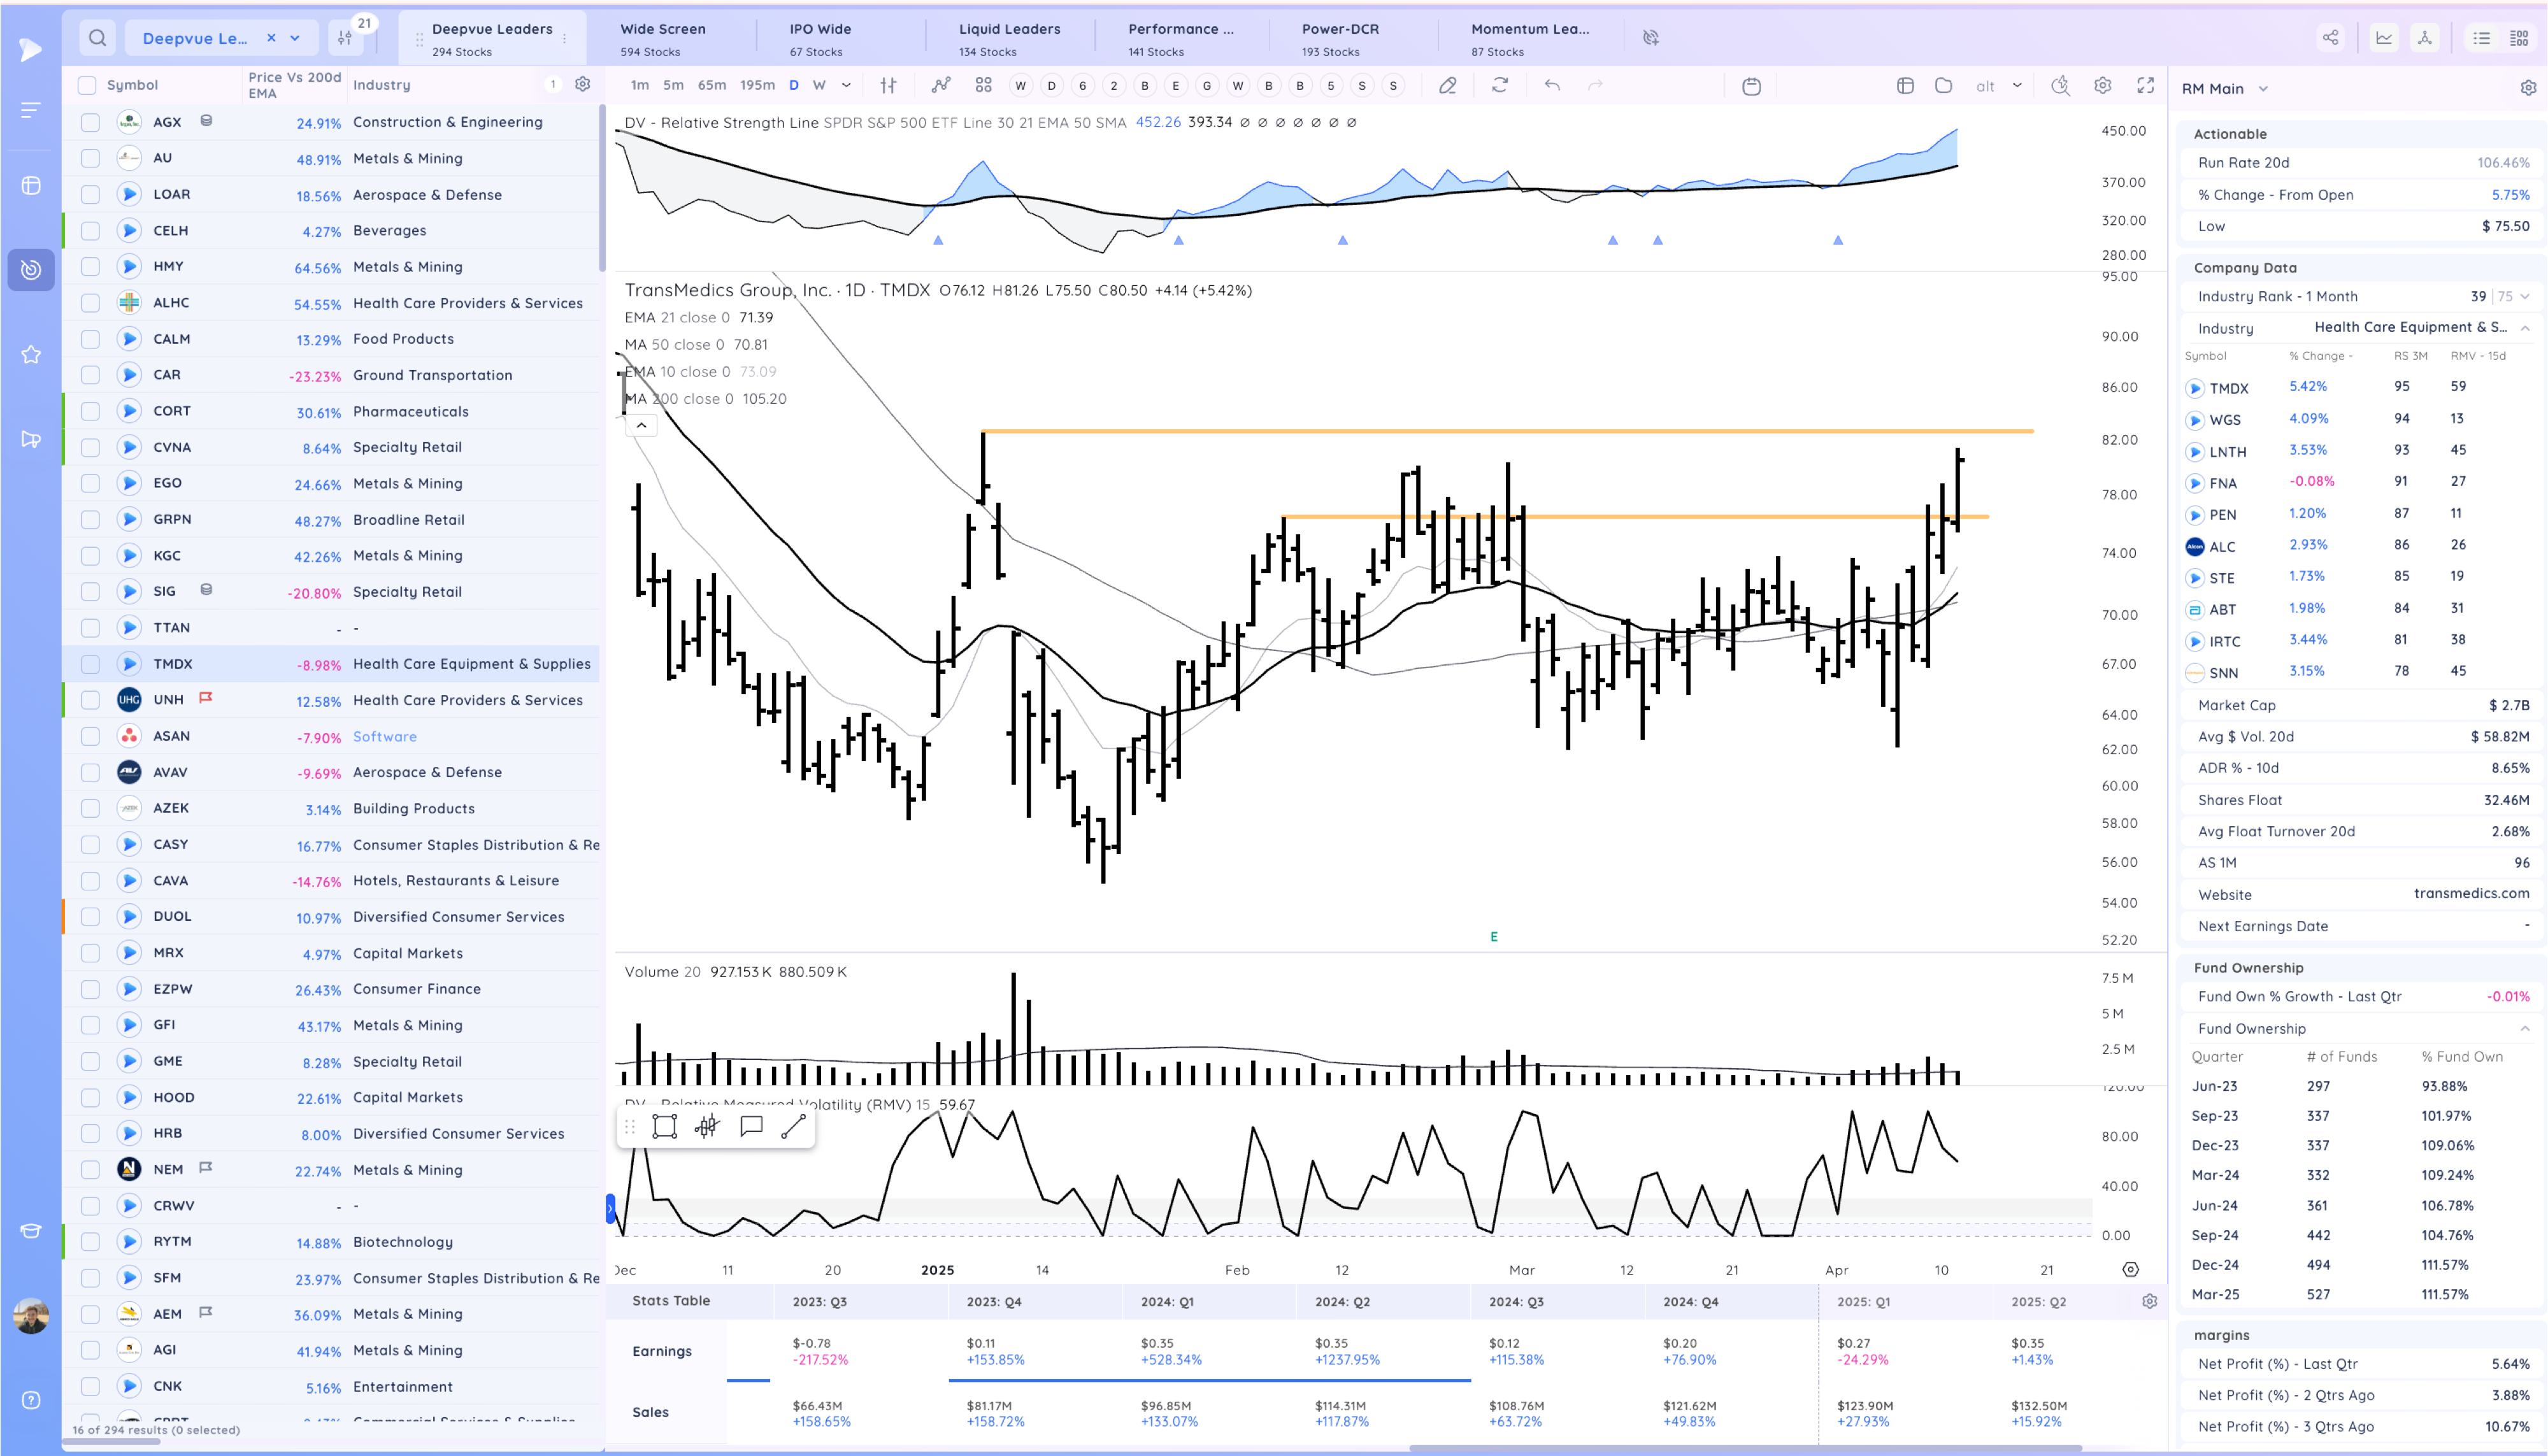The width and height of the screenshot is (2548, 1456).
Task: Click the refresh chart icon
Action: [1499, 85]
